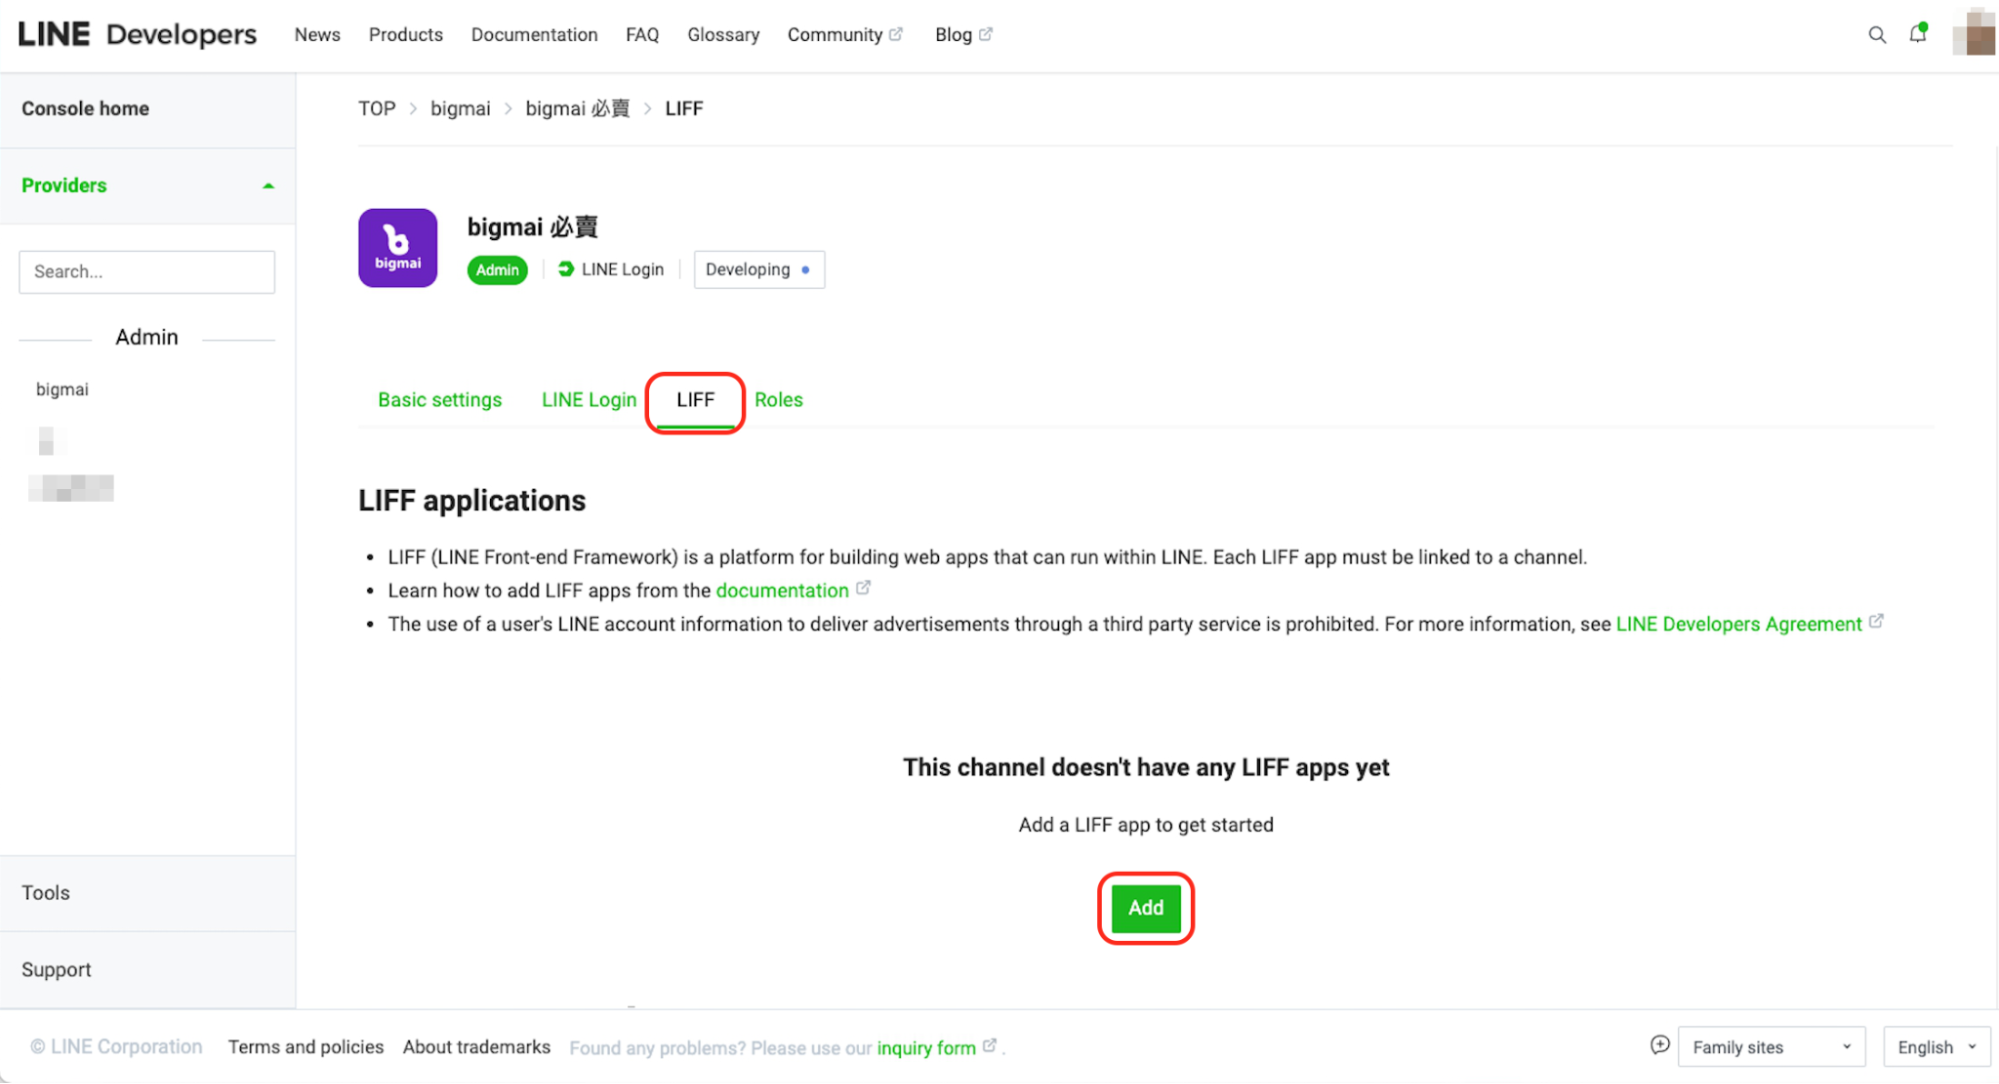
Task: Open the News menu item
Action: [x=317, y=35]
